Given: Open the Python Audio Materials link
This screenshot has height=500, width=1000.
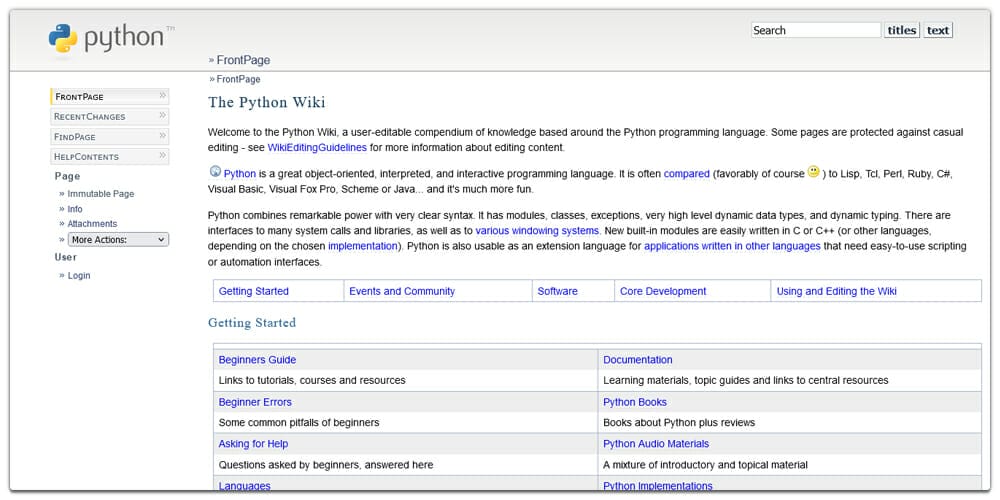Looking at the screenshot, I should pos(656,444).
